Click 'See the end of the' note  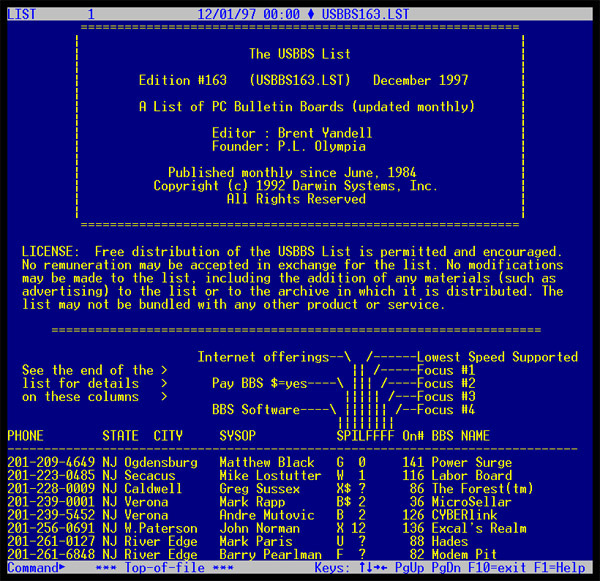pos(88,370)
